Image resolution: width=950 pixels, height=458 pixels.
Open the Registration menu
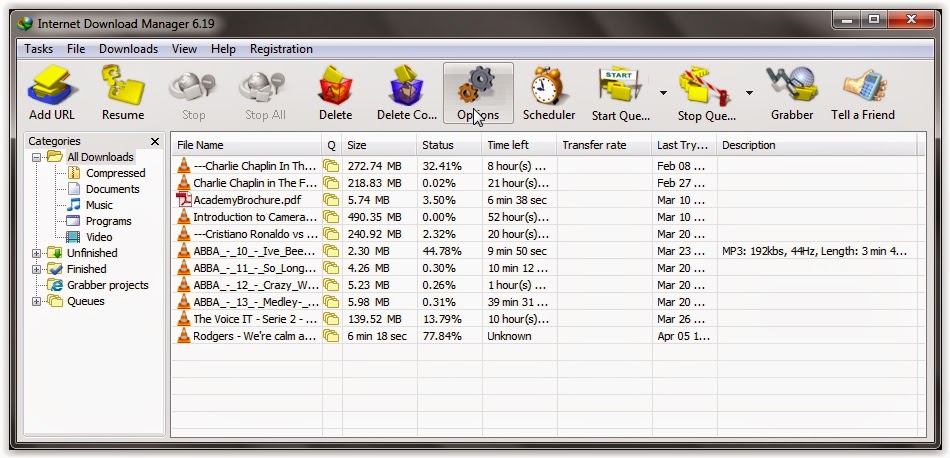[281, 49]
